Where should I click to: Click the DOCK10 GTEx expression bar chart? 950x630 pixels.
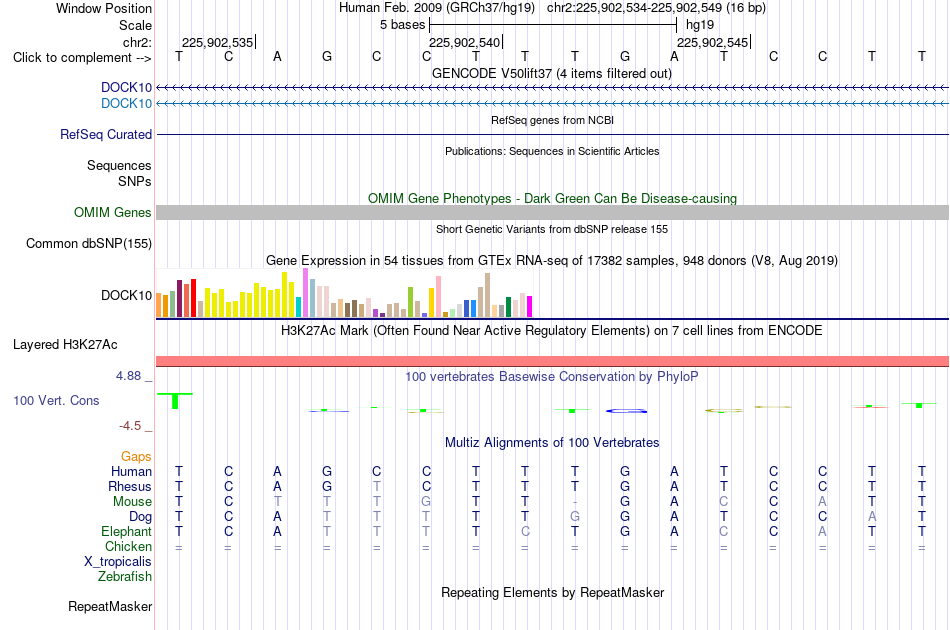tap(344, 294)
